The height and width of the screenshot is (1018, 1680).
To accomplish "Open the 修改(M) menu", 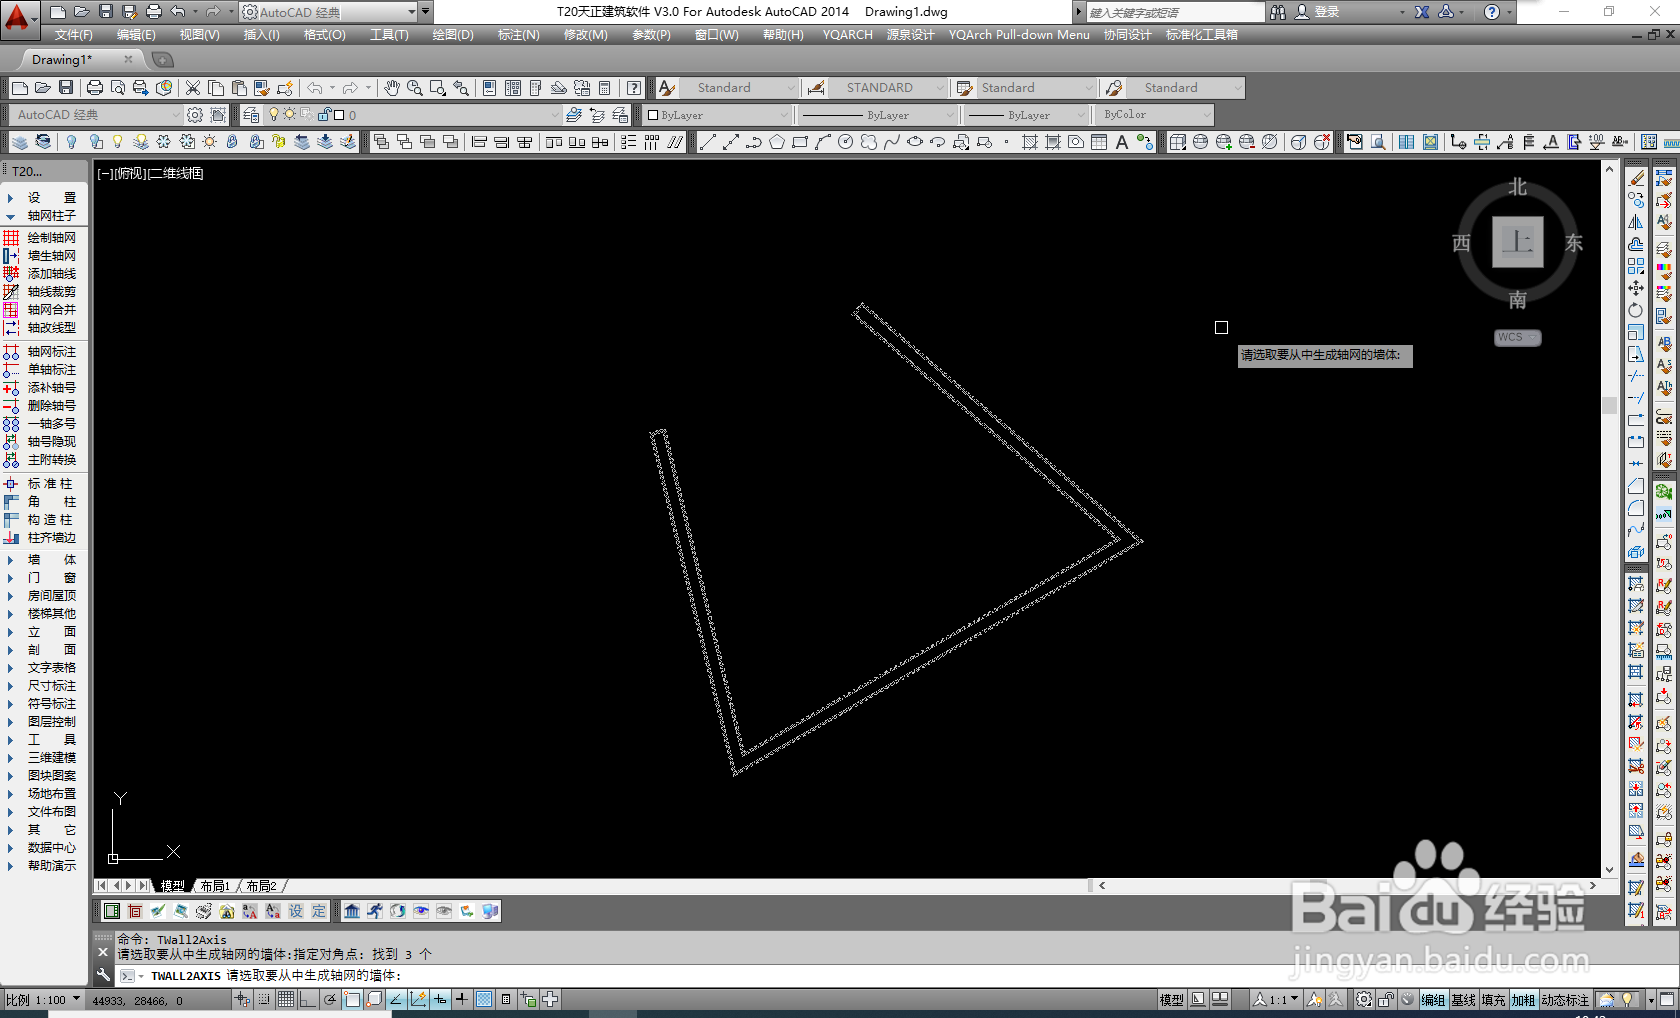I will [585, 35].
